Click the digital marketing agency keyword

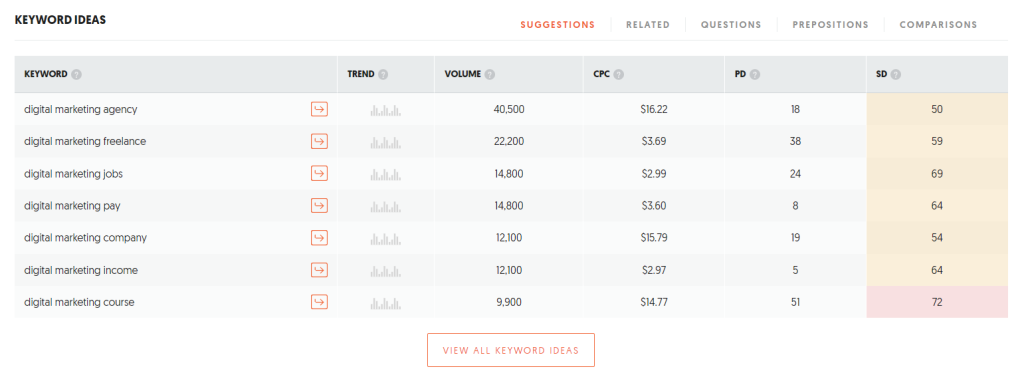pos(81,109)
